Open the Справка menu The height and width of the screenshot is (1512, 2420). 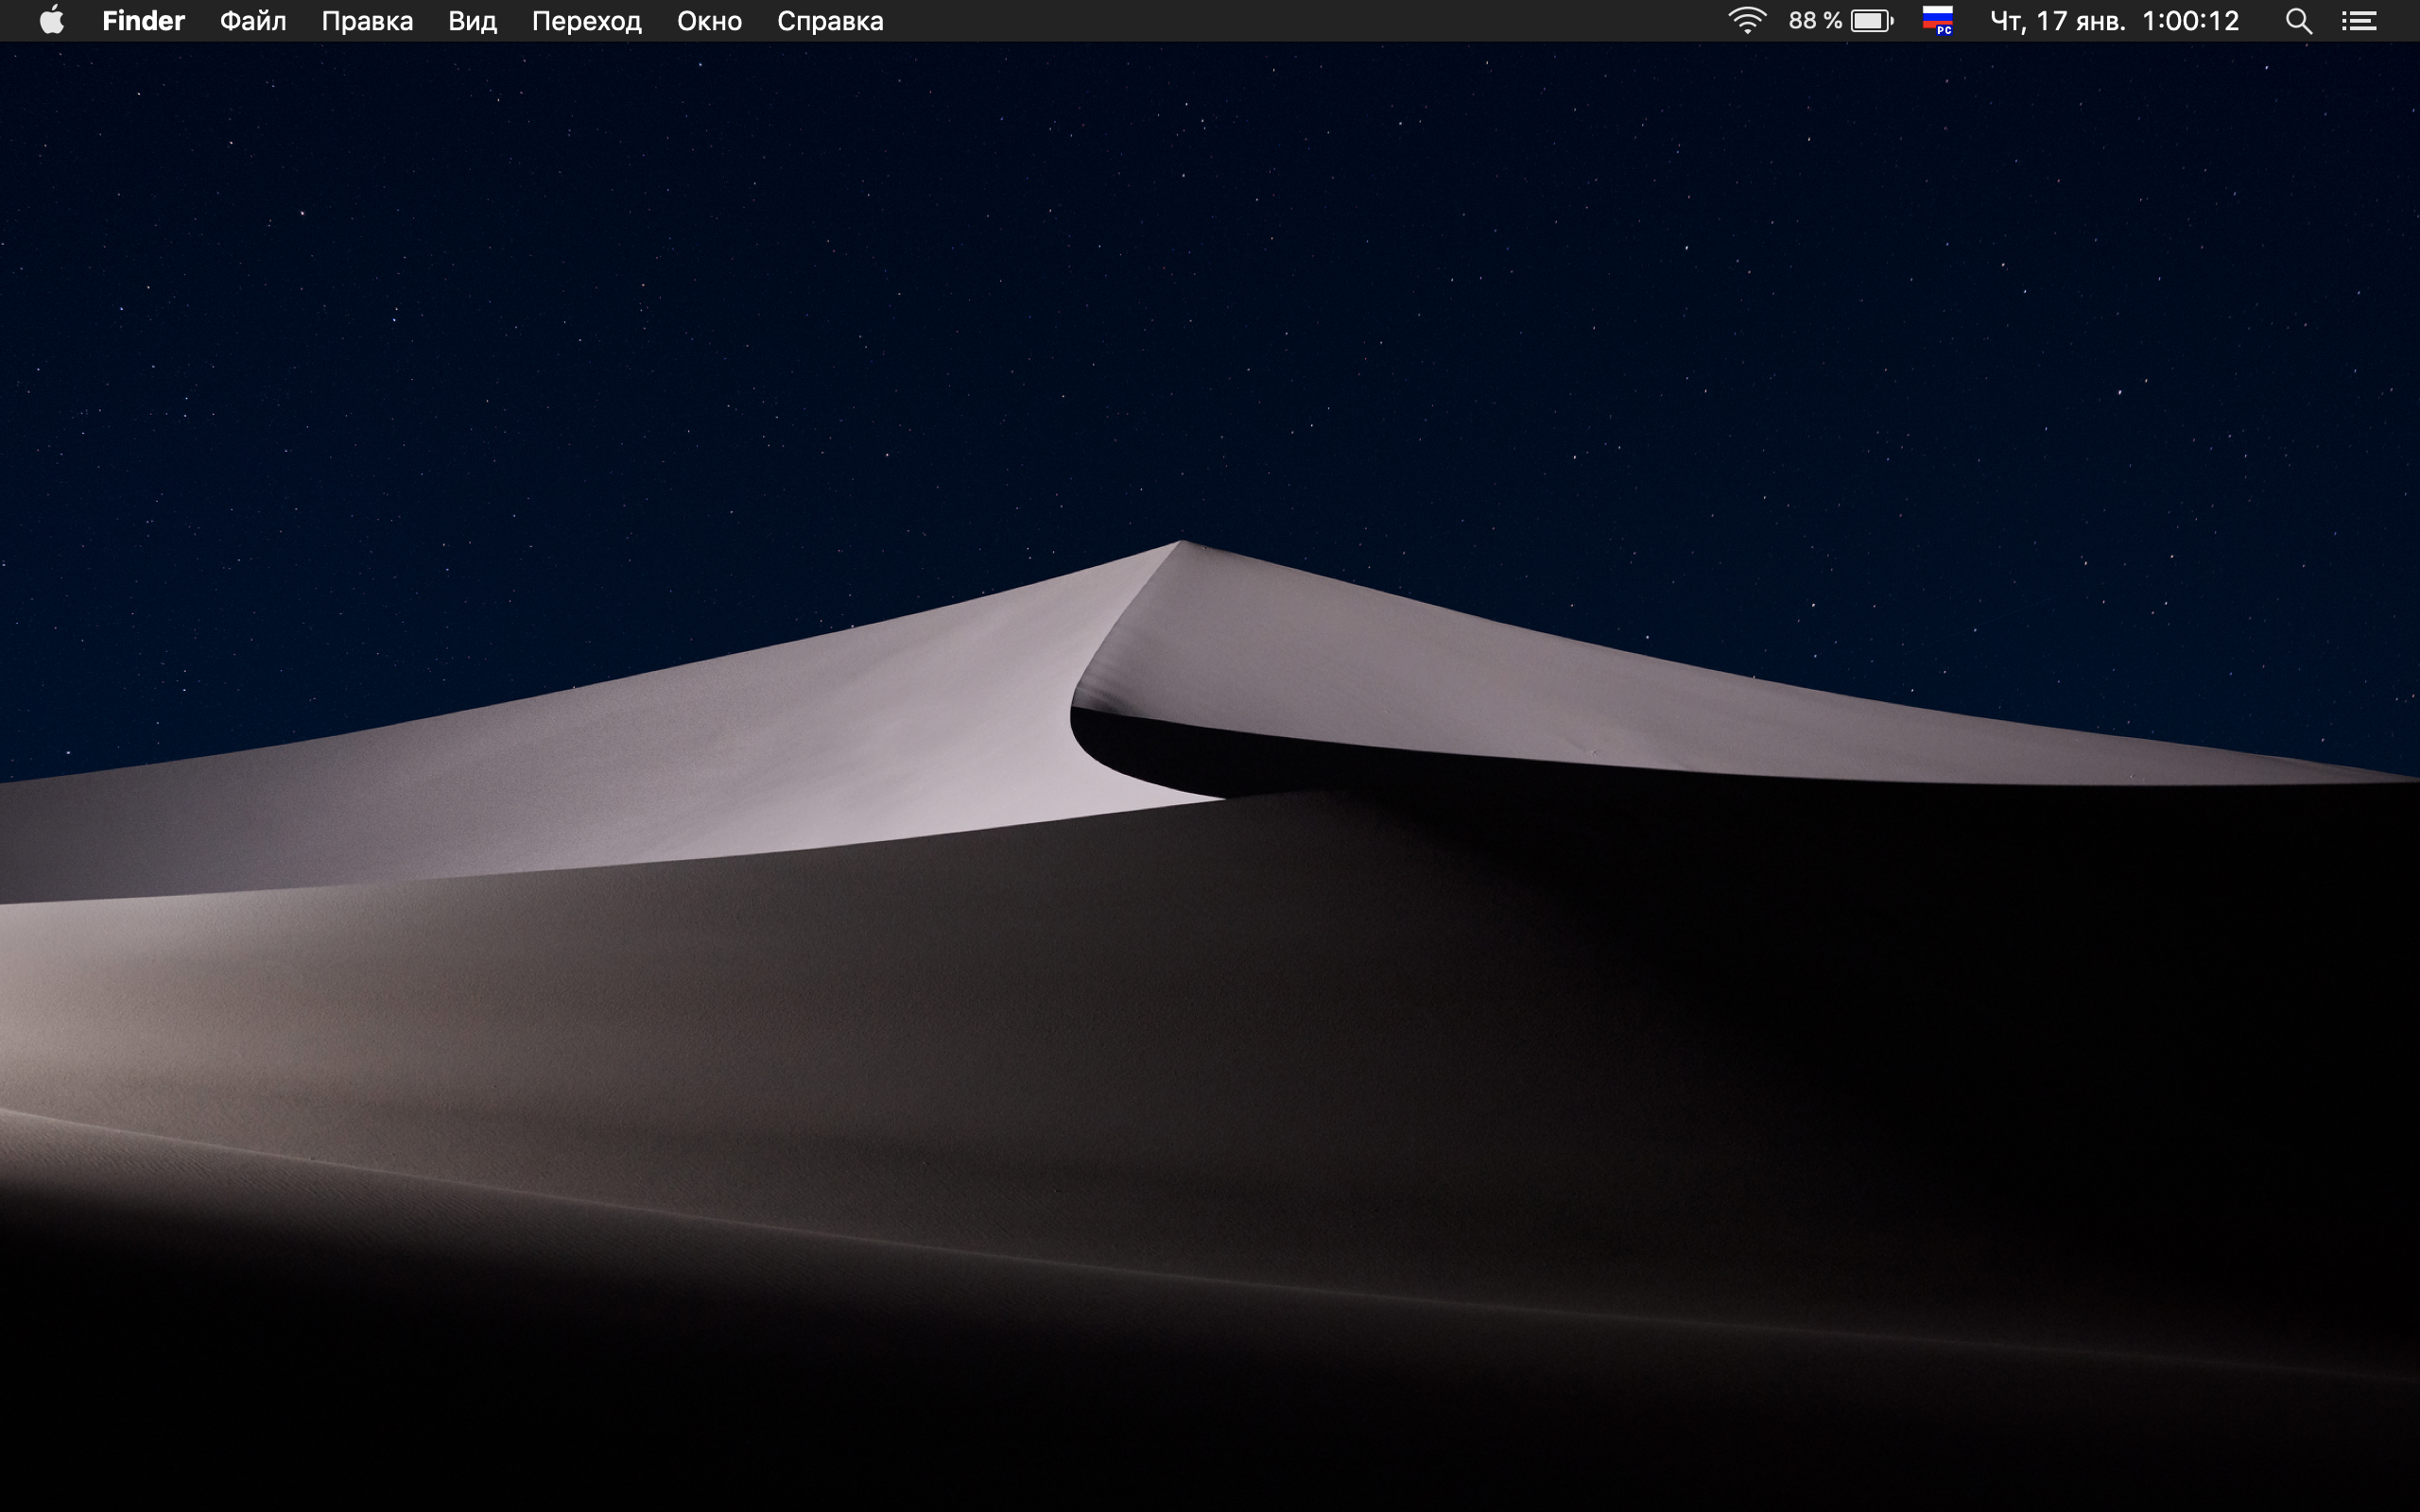click(830, 21)
